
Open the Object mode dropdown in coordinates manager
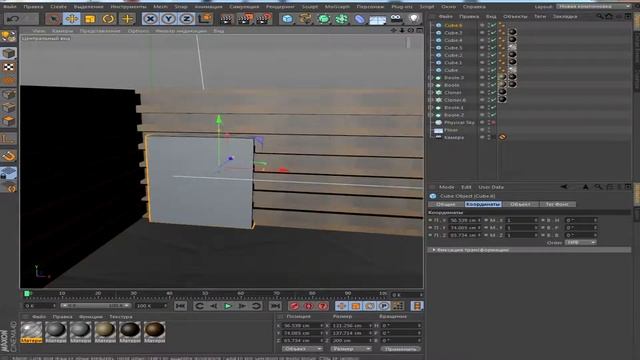pyautogui.click(x=302, y=349)
